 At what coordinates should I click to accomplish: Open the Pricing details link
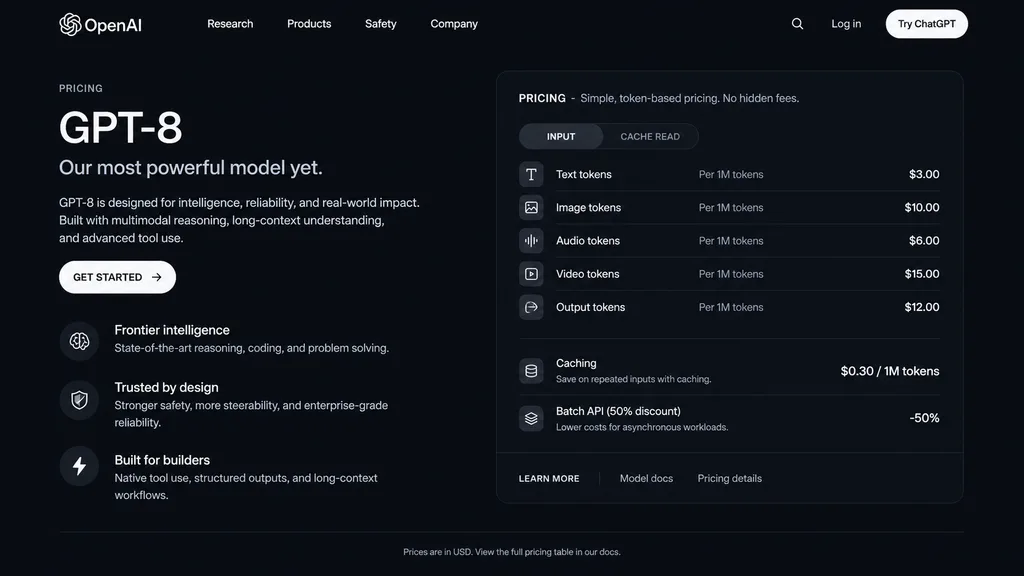tap(729, 479)
